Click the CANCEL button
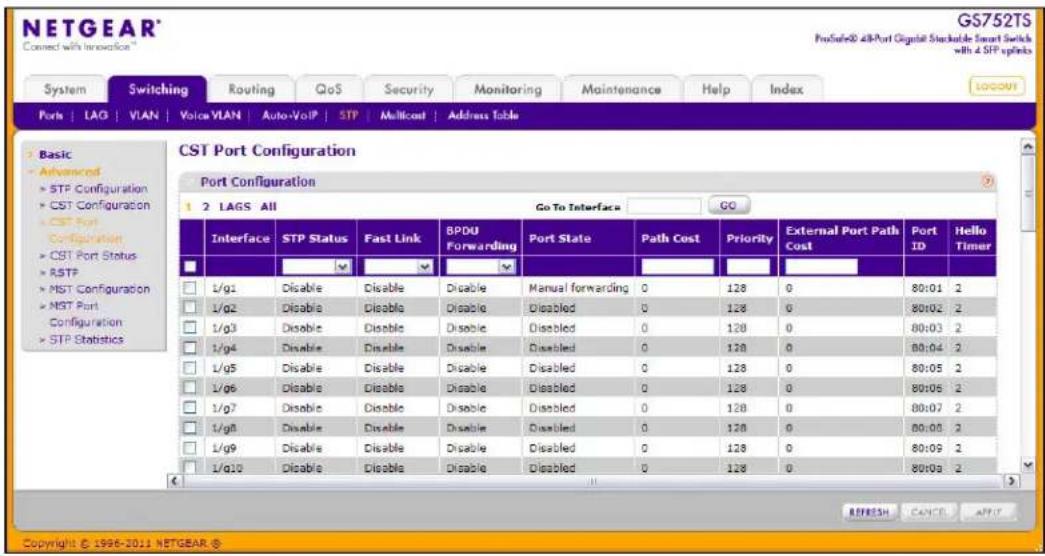This screenshot has width=1045, height=556. 928,511
